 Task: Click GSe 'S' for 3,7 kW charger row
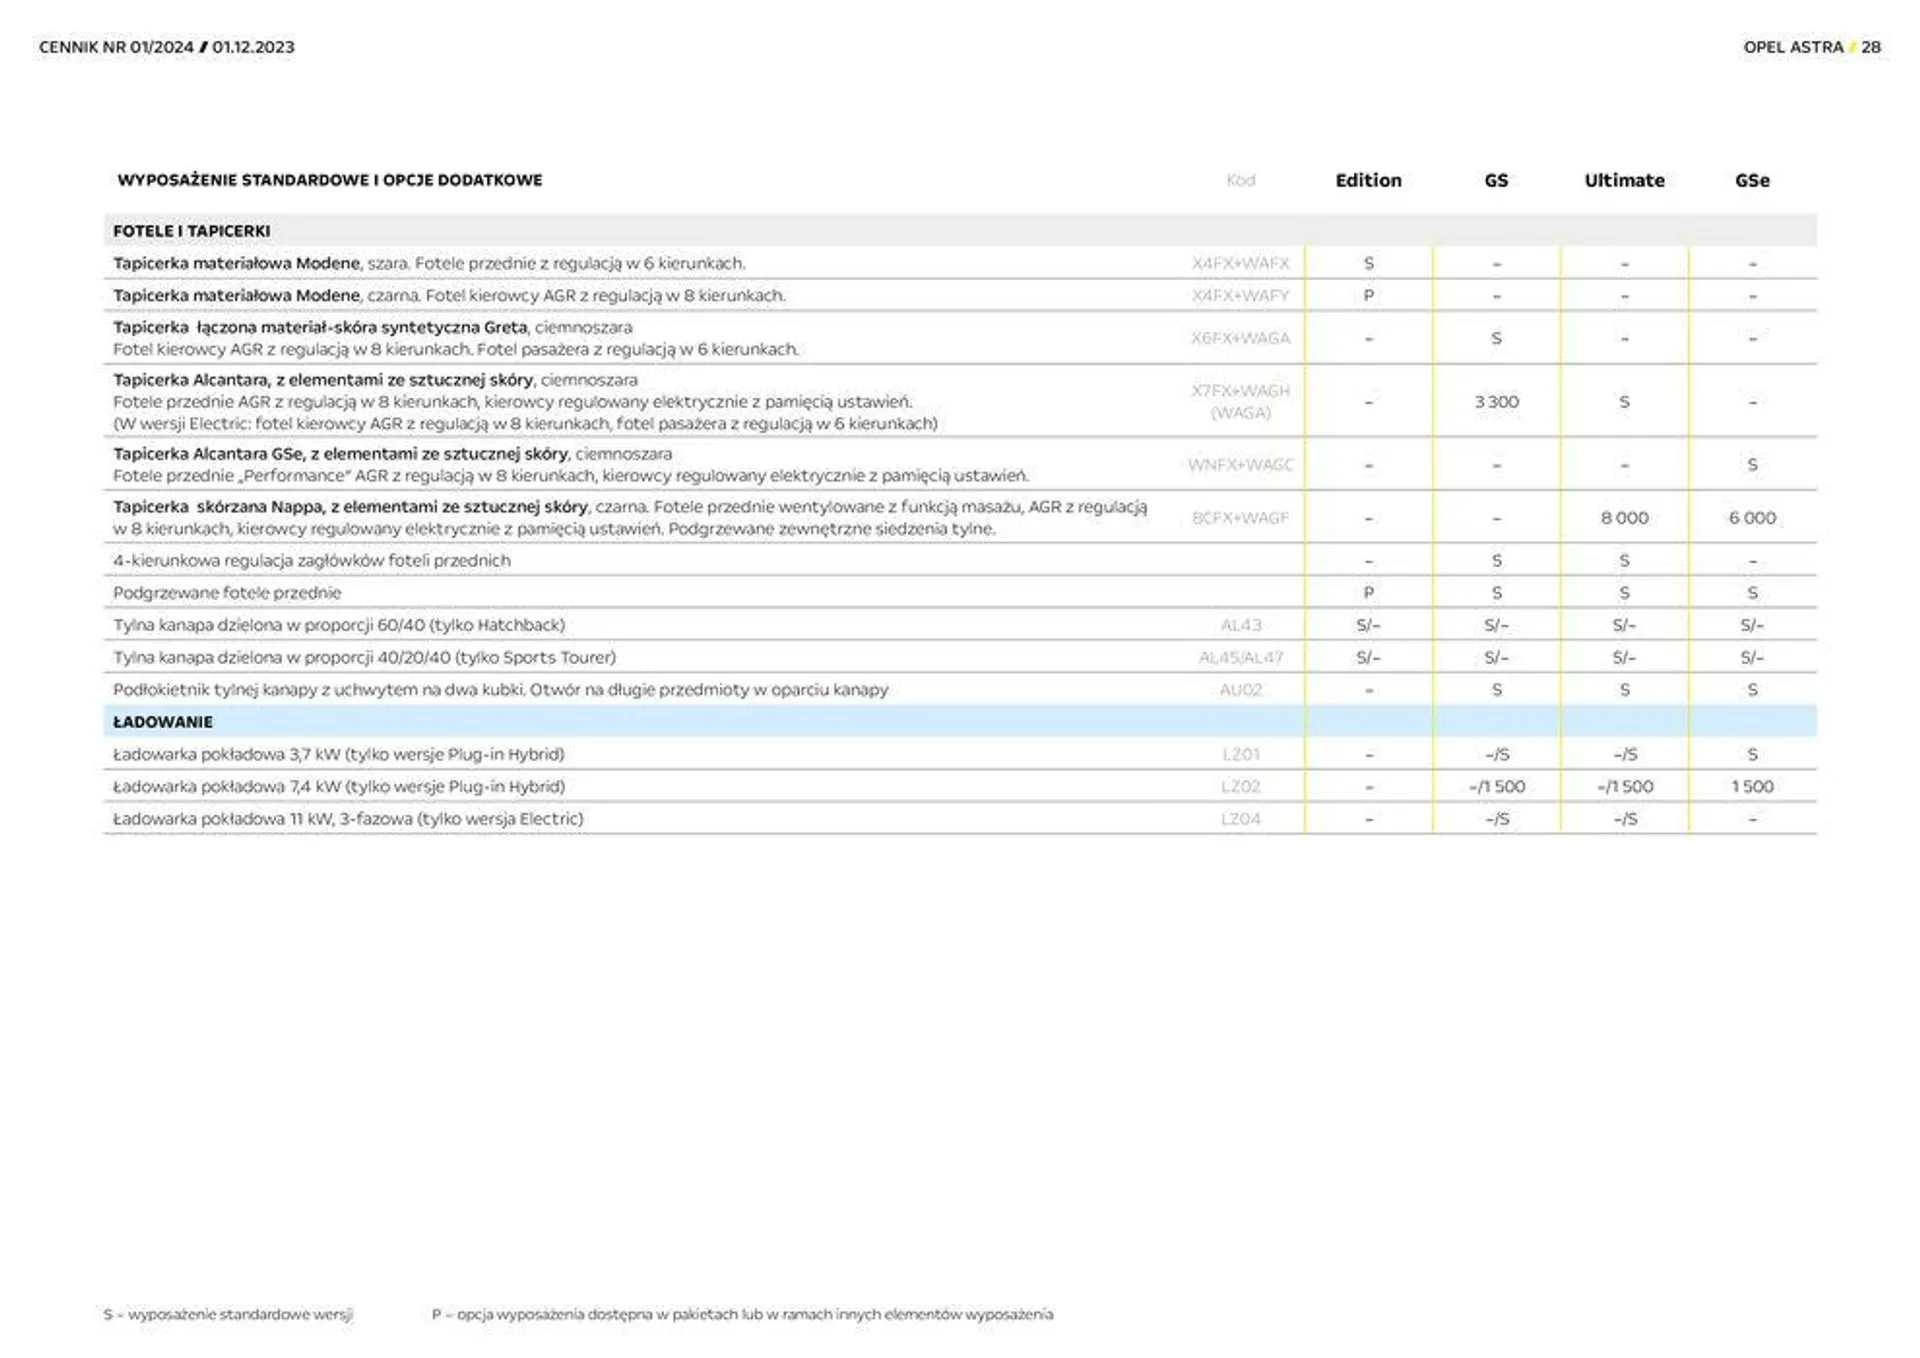(1752, 755)
